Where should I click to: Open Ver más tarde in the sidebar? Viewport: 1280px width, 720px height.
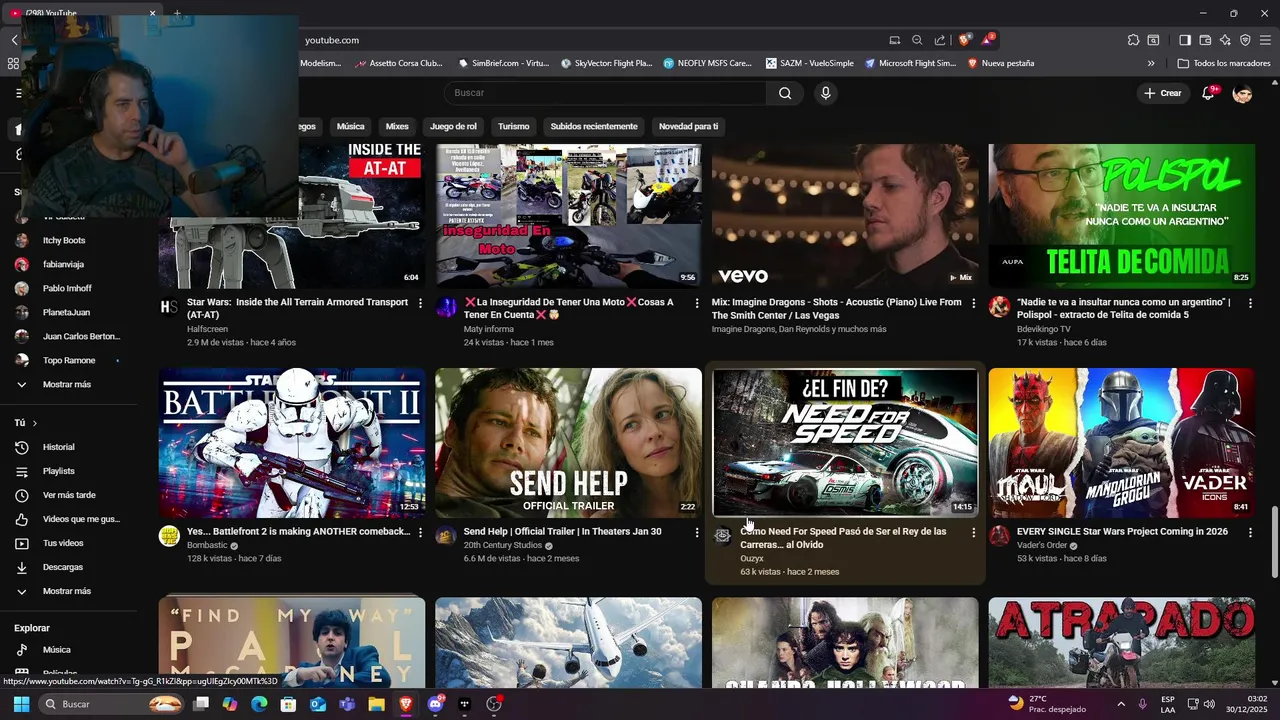click(x=68, y=495)
